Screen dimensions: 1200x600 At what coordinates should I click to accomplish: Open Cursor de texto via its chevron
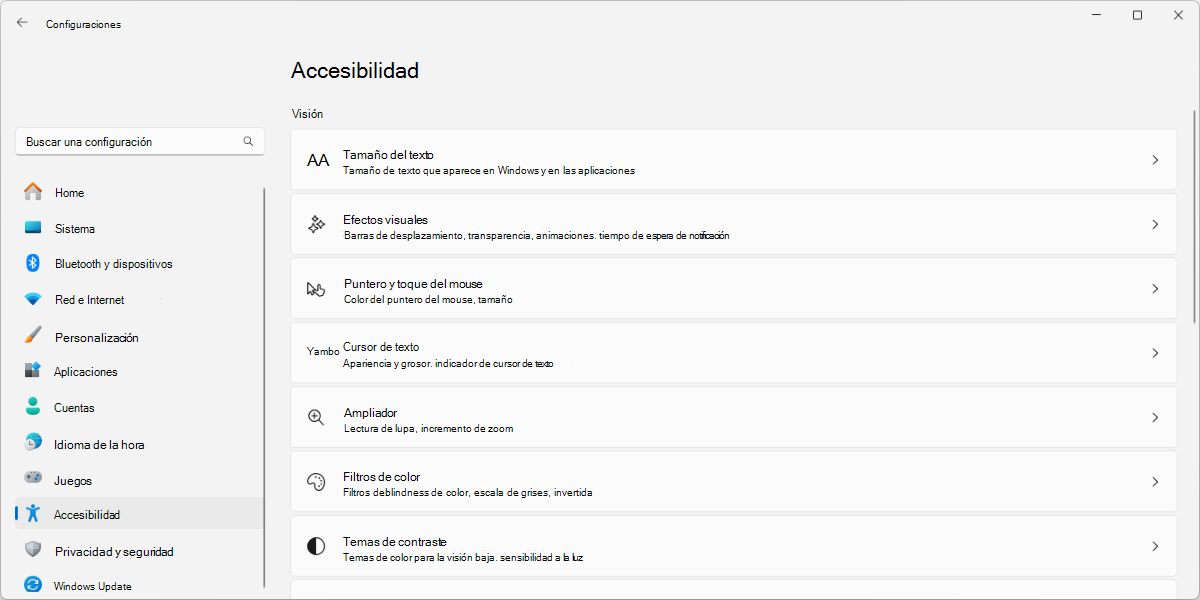(1155, 353)
